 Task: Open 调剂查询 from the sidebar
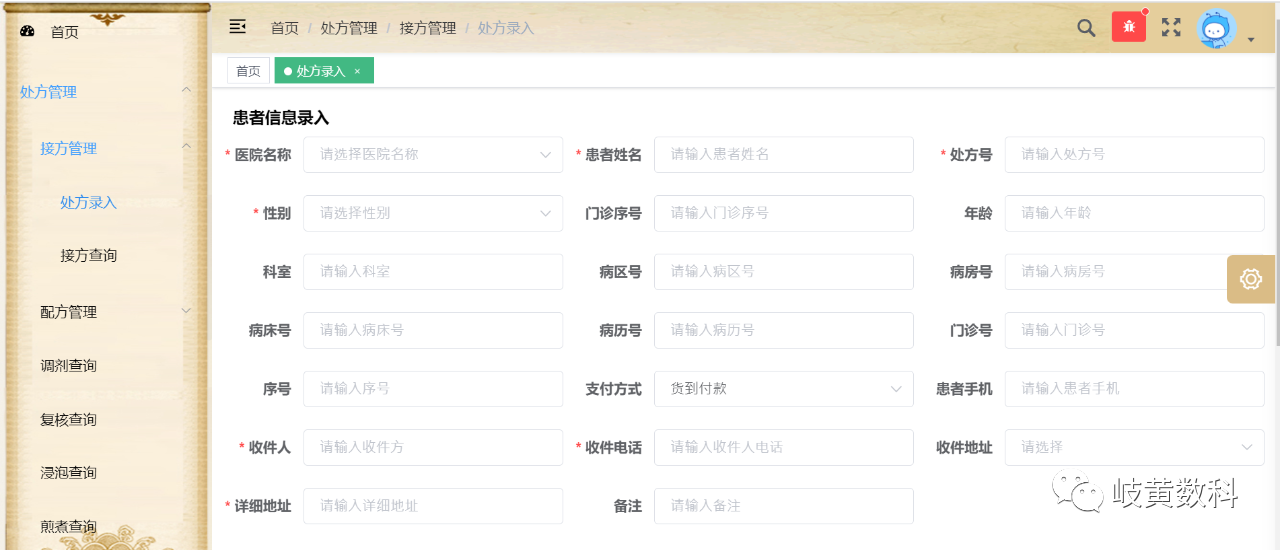[68, 366]
